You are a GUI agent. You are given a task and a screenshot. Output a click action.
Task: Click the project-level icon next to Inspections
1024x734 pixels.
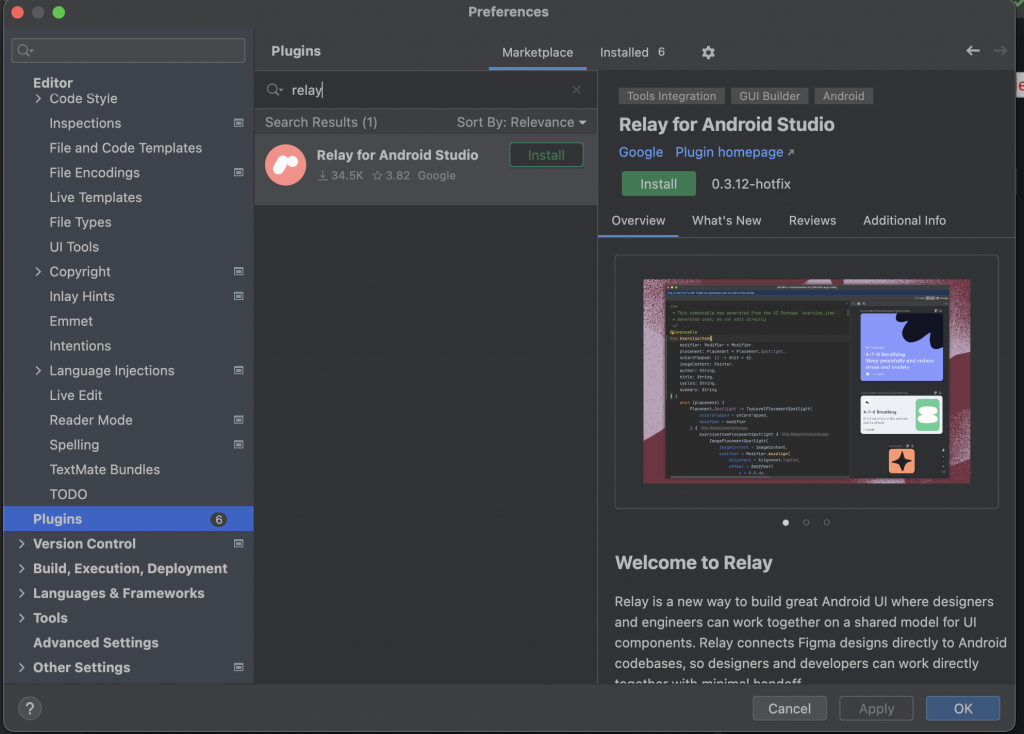point(238,123)
